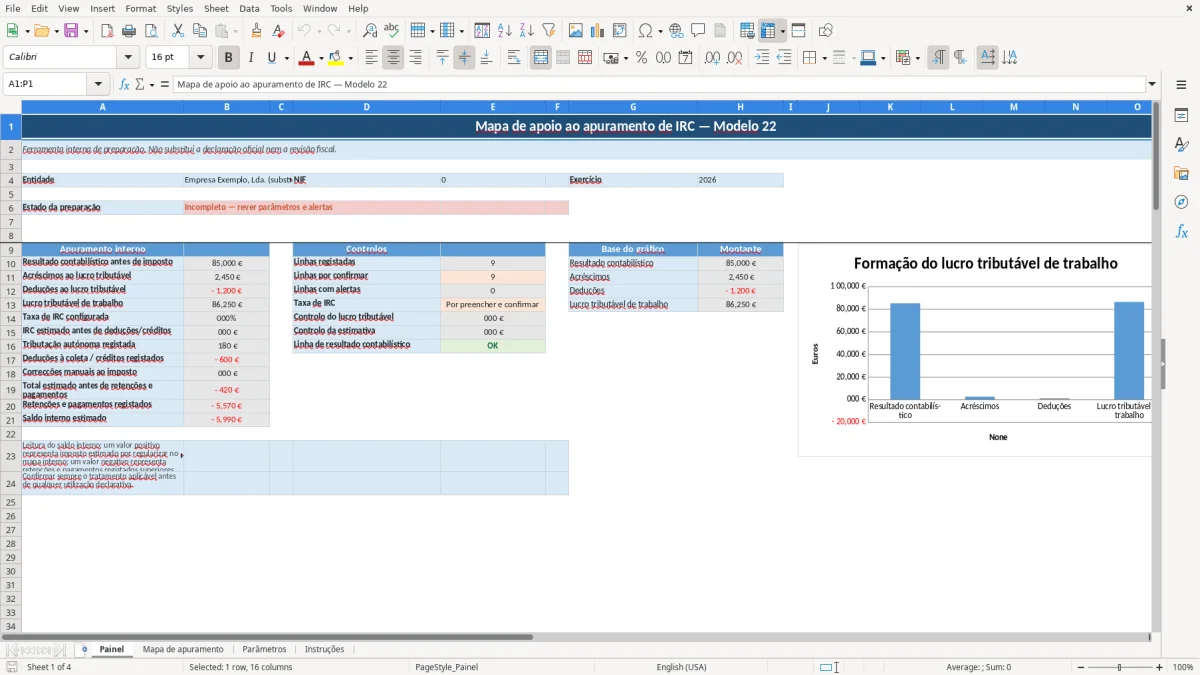Toggle Italic formatting
Viewport: 1200px width, 675px height.
click(251, 58)
